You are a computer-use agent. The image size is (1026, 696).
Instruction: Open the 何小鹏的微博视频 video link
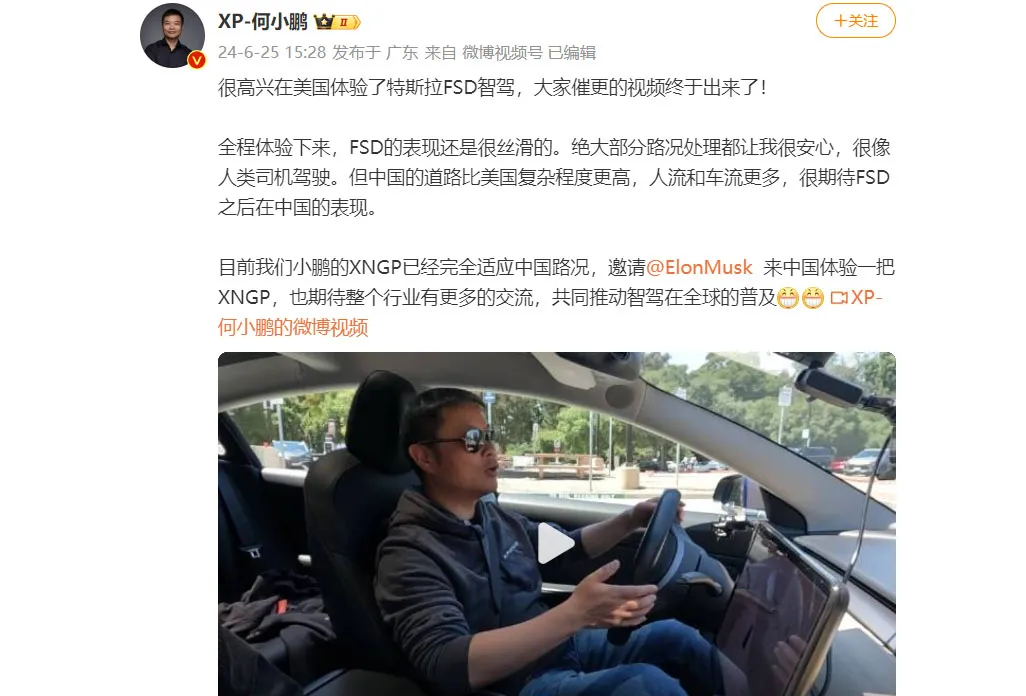click(x=293, y=327)
